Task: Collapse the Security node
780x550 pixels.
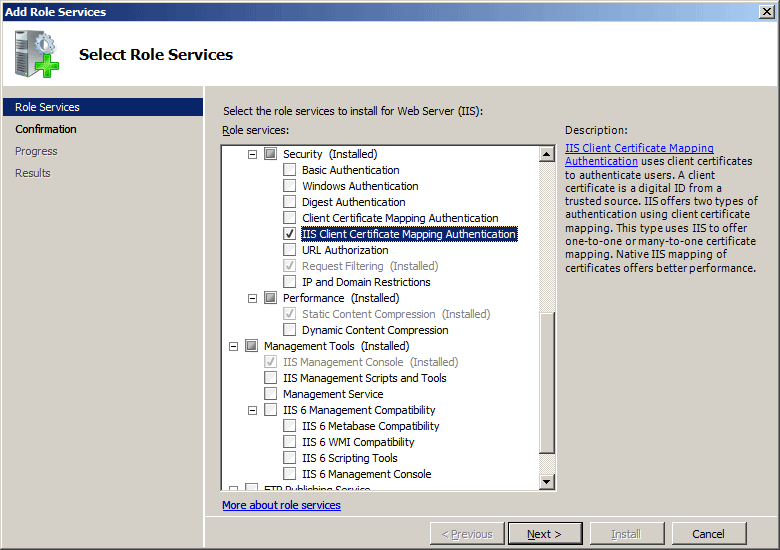Action: pyautogui.click(x=253, y=154)
